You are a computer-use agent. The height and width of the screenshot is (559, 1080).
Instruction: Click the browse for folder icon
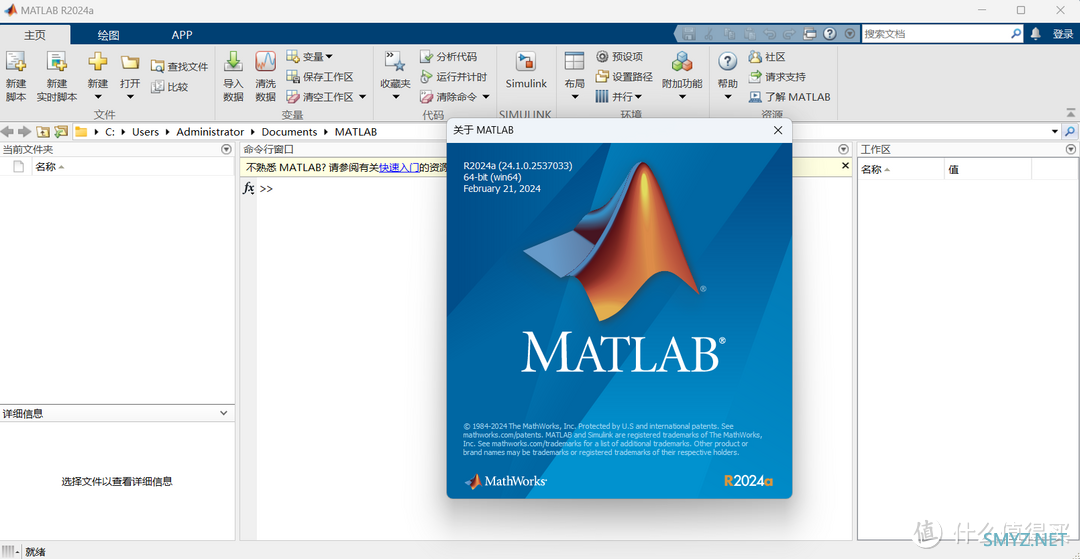click(61, 131)
